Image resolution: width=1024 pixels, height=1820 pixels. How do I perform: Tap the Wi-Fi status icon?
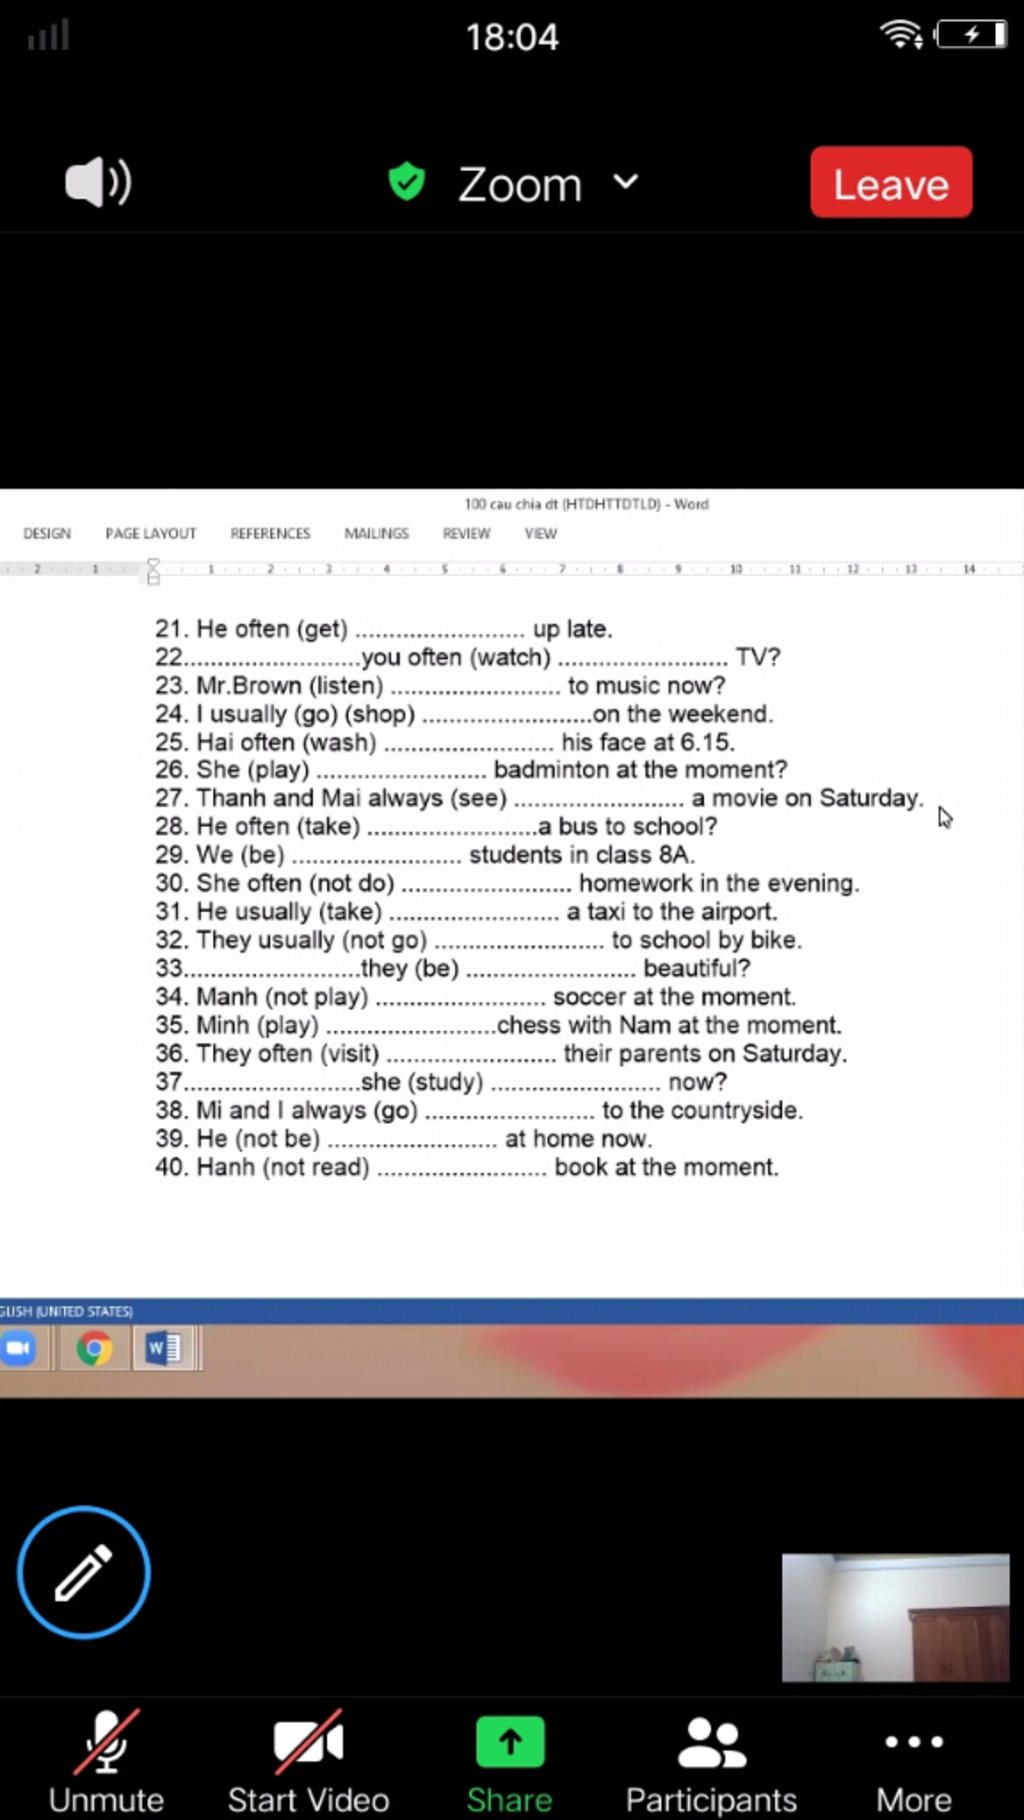[901, 35]
